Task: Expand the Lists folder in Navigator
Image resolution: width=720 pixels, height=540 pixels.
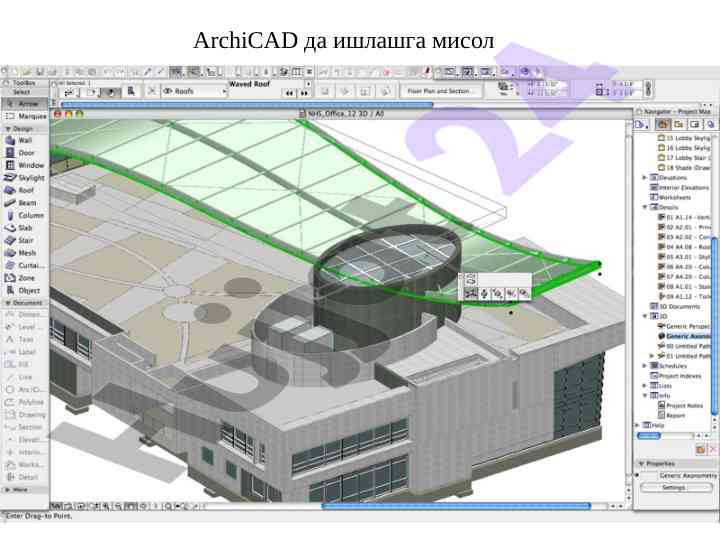Action: click(645, 385)
